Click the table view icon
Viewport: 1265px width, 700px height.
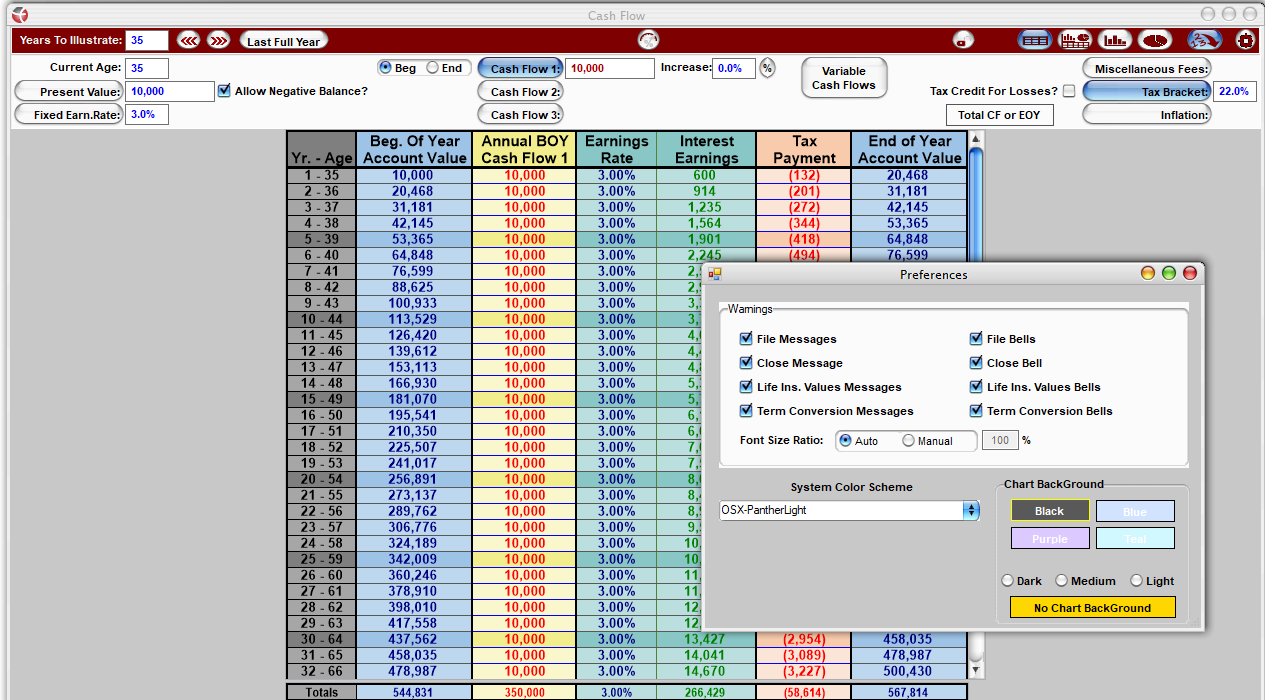pyautogui.click(x=1034, y=40)
